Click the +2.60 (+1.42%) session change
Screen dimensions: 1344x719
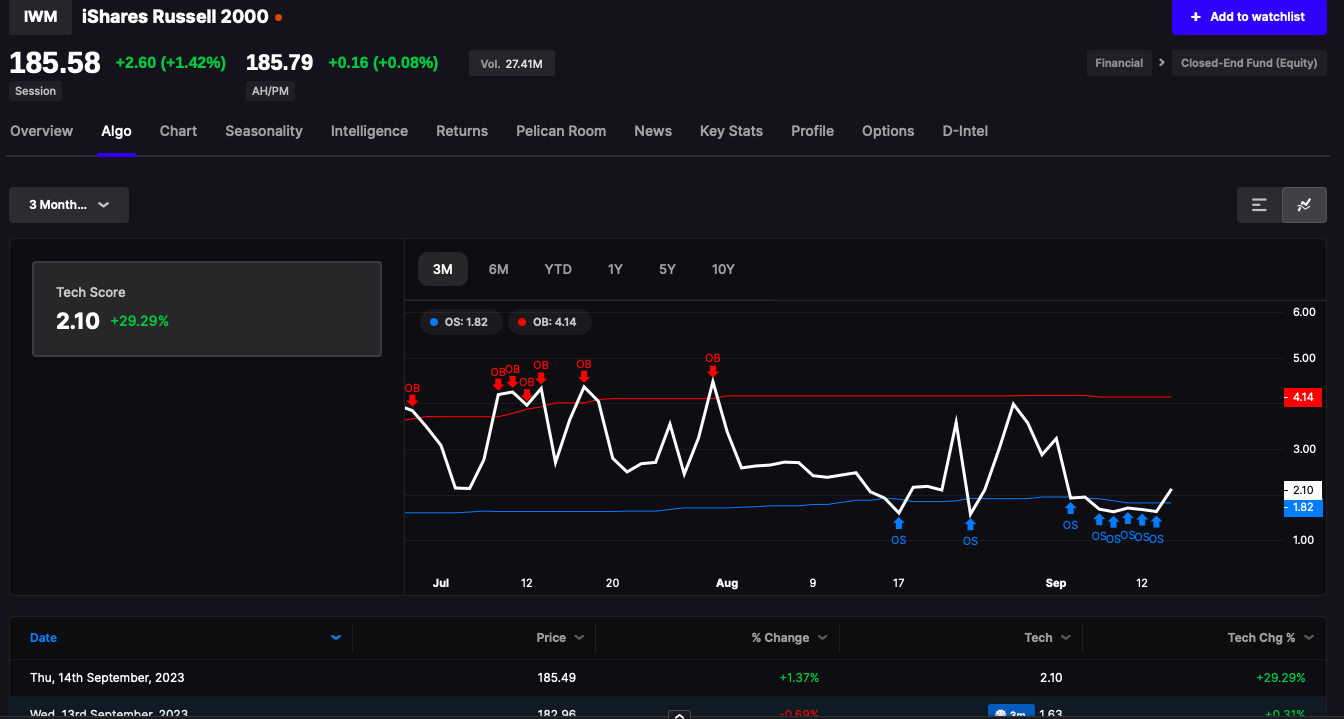pyautogui.click(x=171, y=63)
